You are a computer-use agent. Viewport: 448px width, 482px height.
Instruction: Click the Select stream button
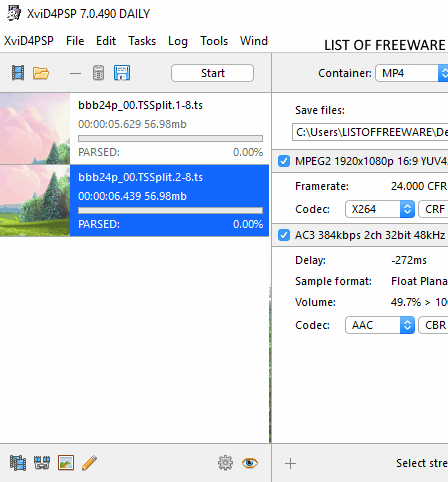[422, 463]
